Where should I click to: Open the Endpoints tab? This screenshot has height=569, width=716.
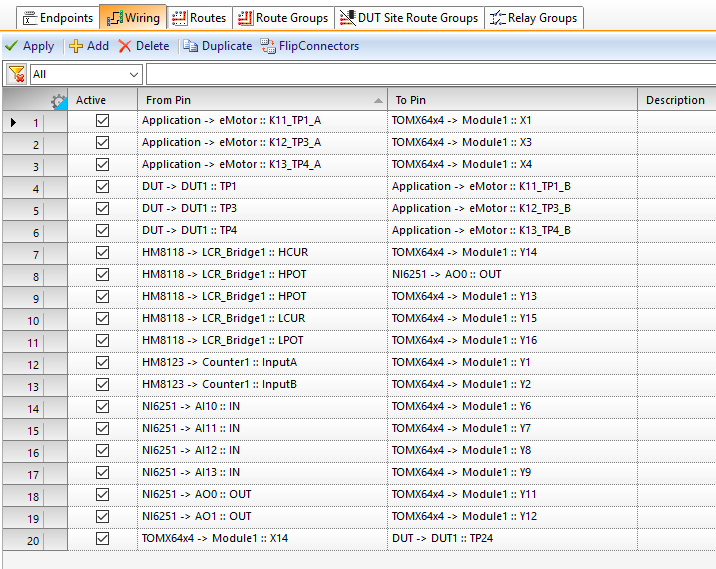pos(58,18)
